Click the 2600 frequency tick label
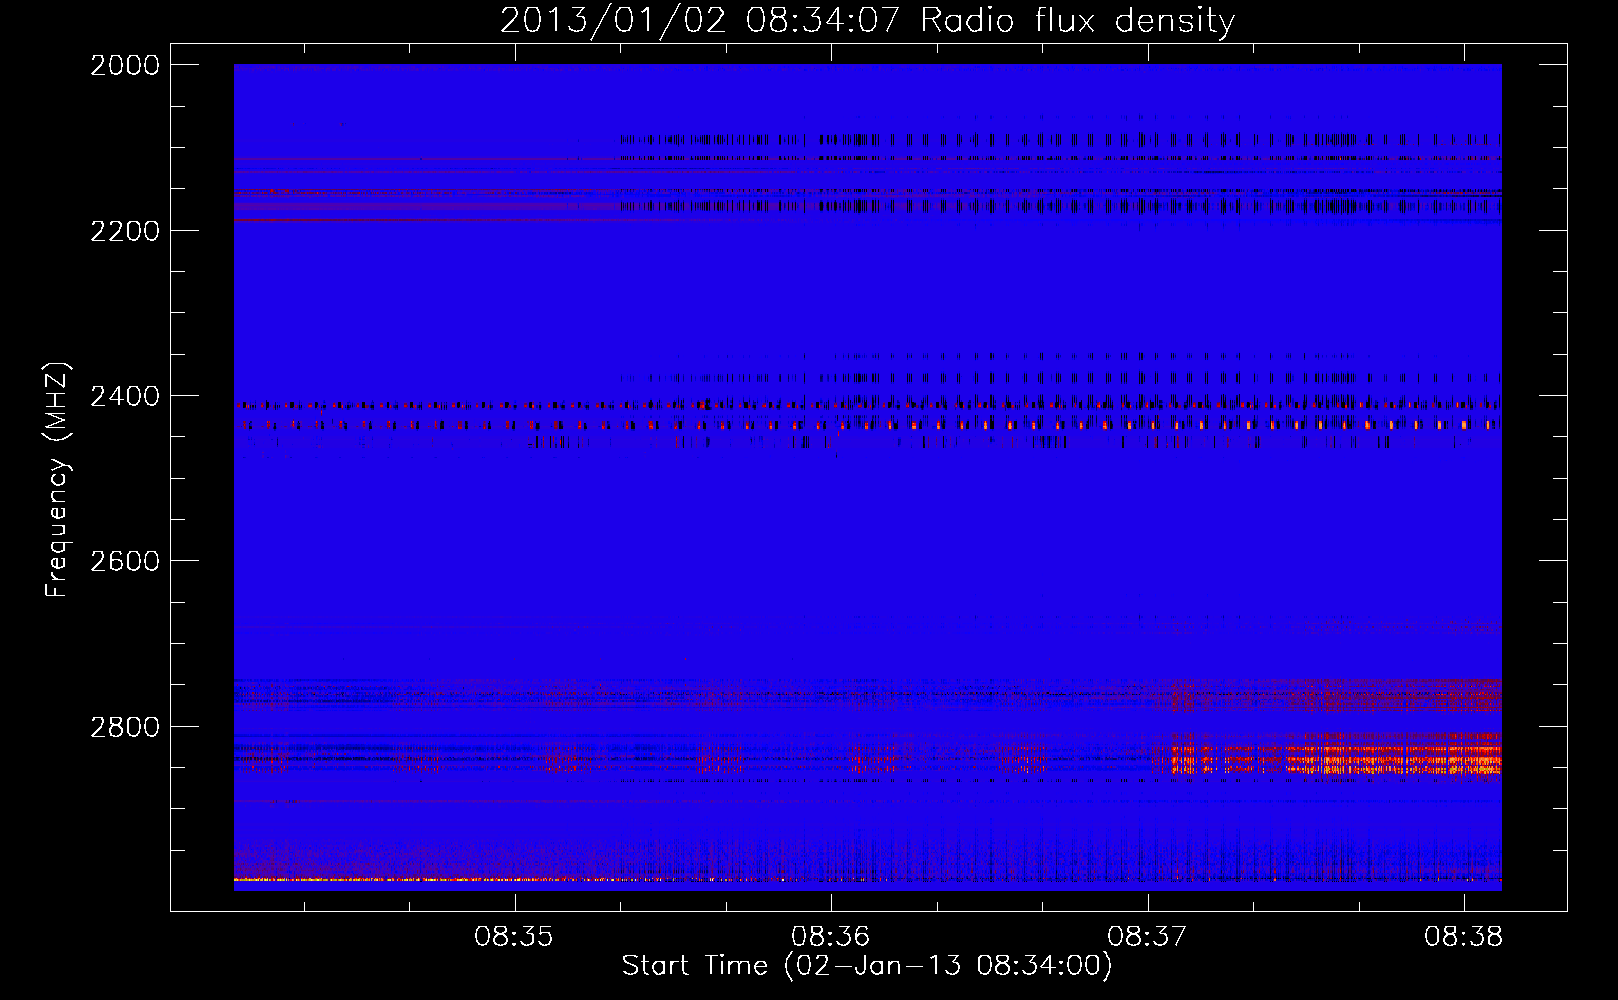Viewport: 1618px width, 1000px height. pos(125,561)
